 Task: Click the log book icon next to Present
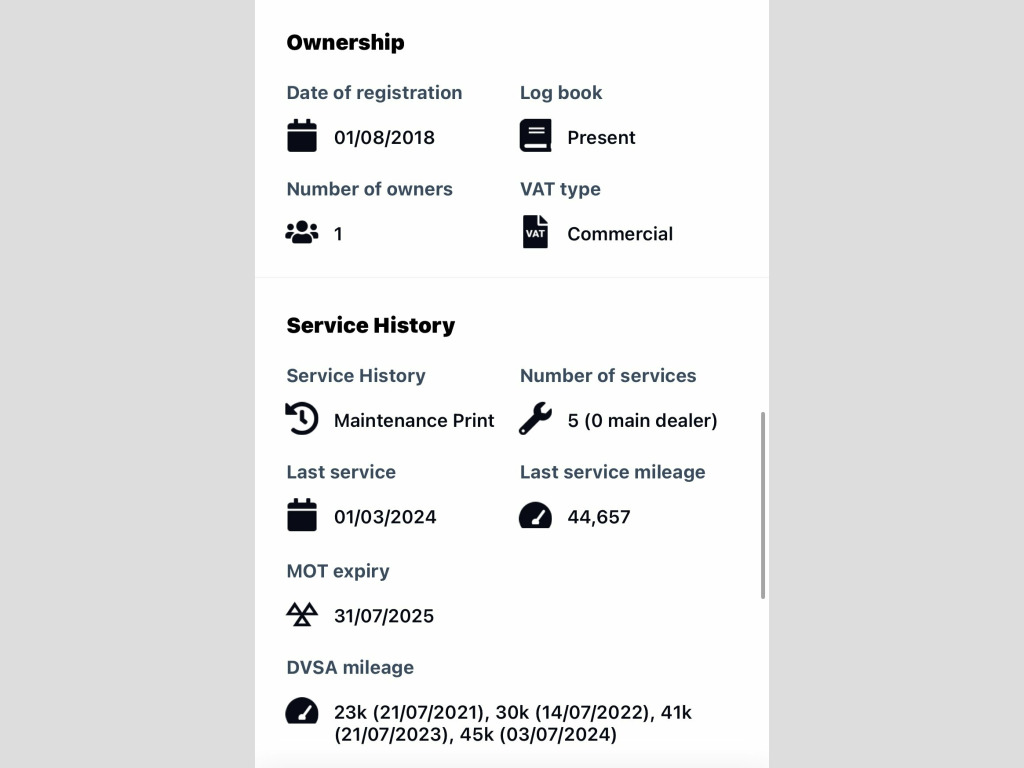pyautogui.click(x=536, y=136)
